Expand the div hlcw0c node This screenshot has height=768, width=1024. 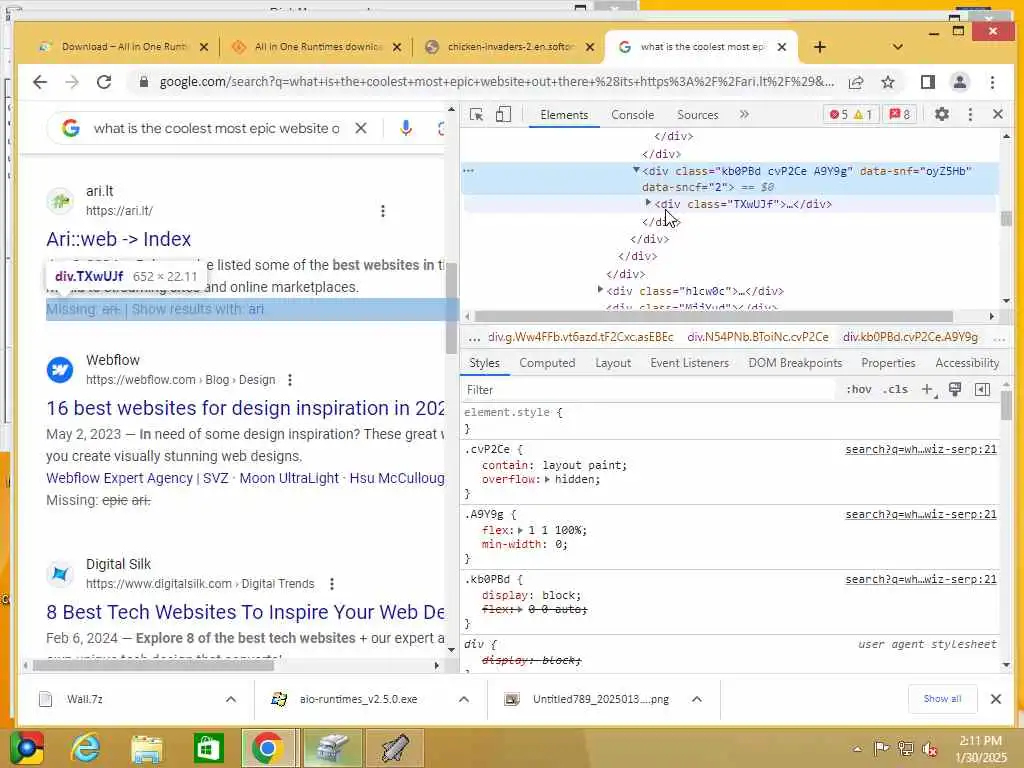pos(600,289)
